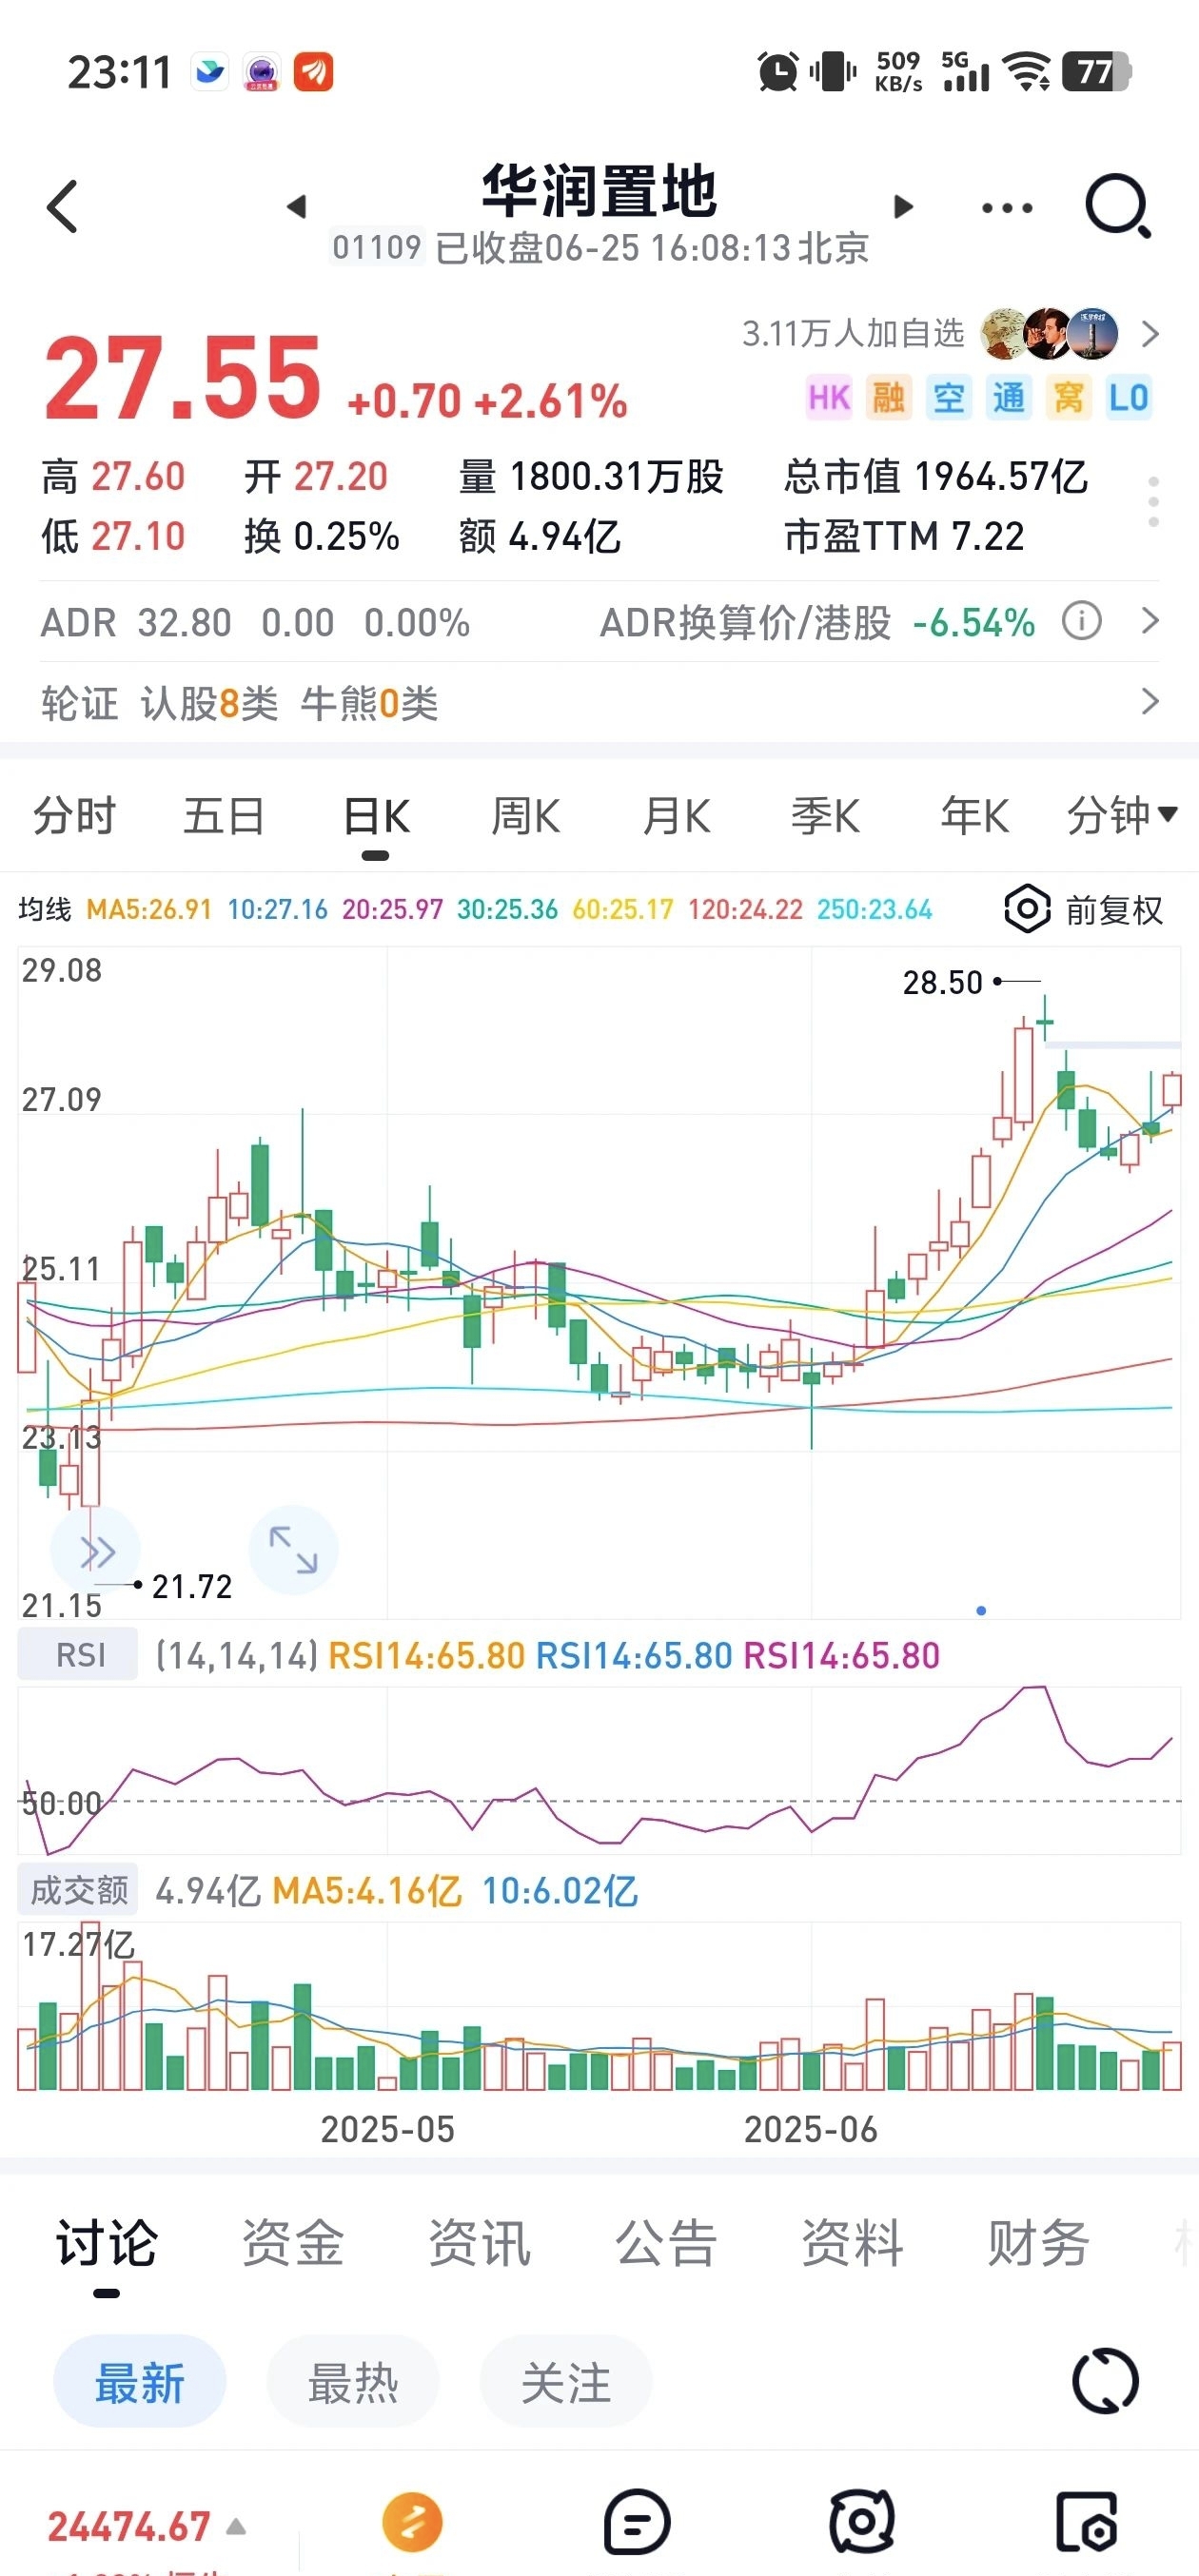
Task: Switch to 五日 five-day chart tab
Action: coord(224,816)
